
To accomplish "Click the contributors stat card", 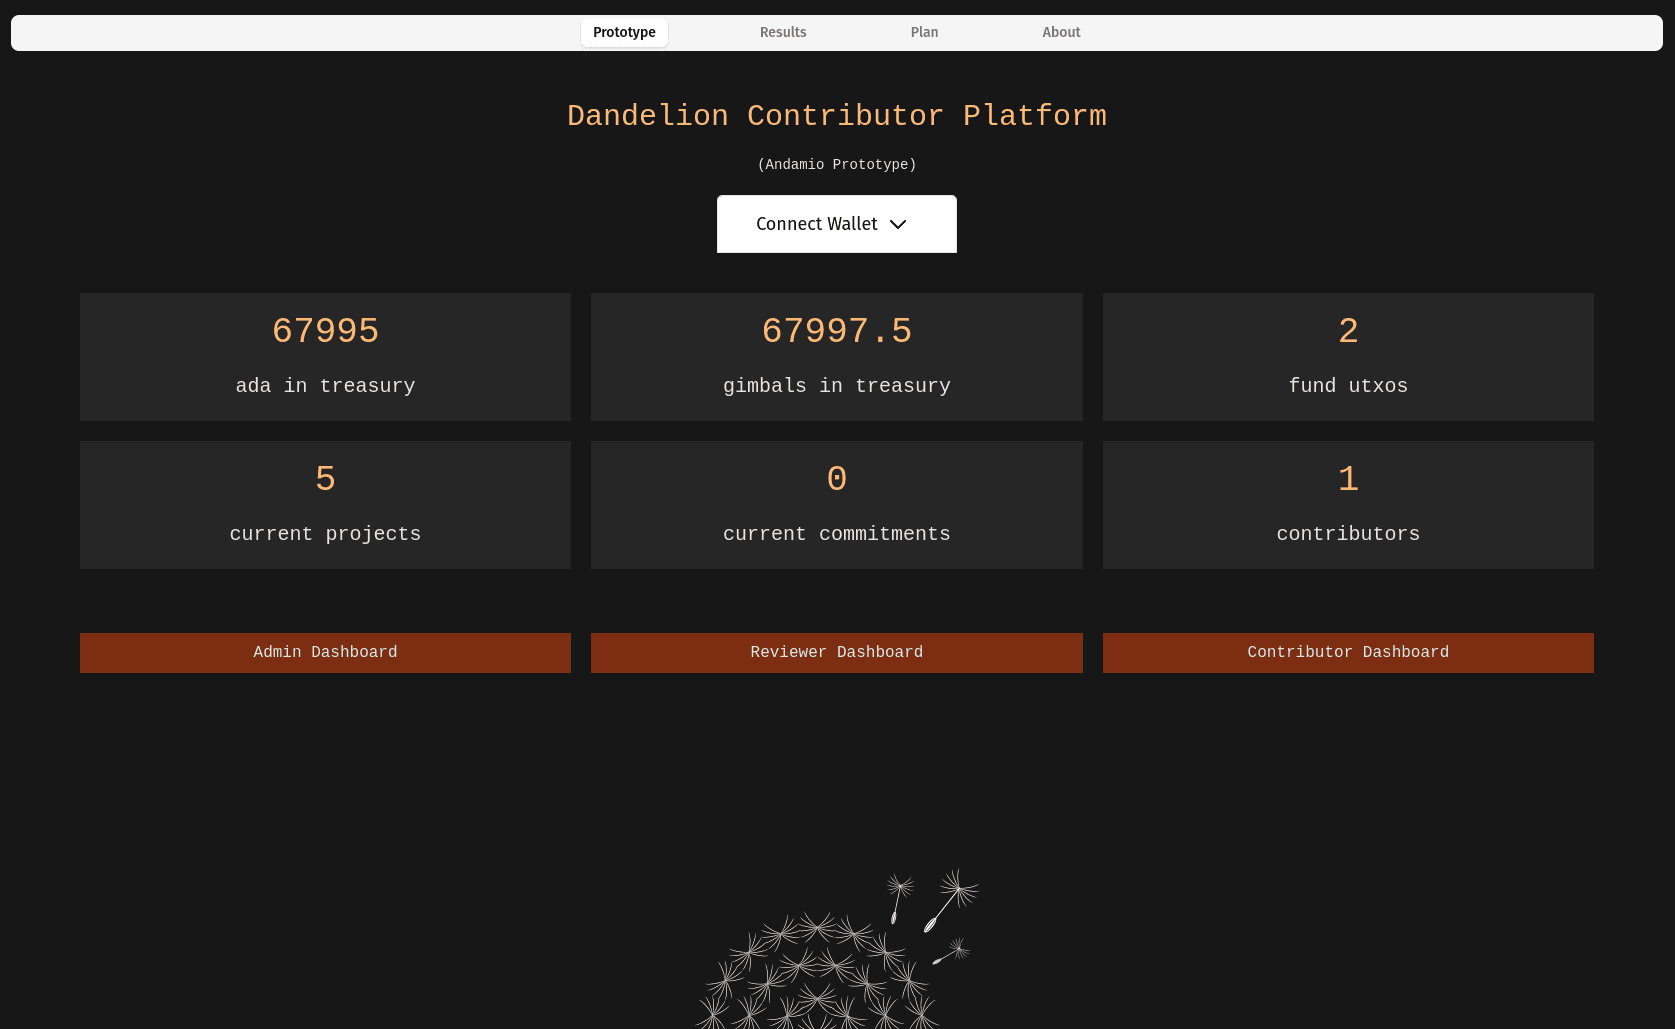I will pos(1348,505).
